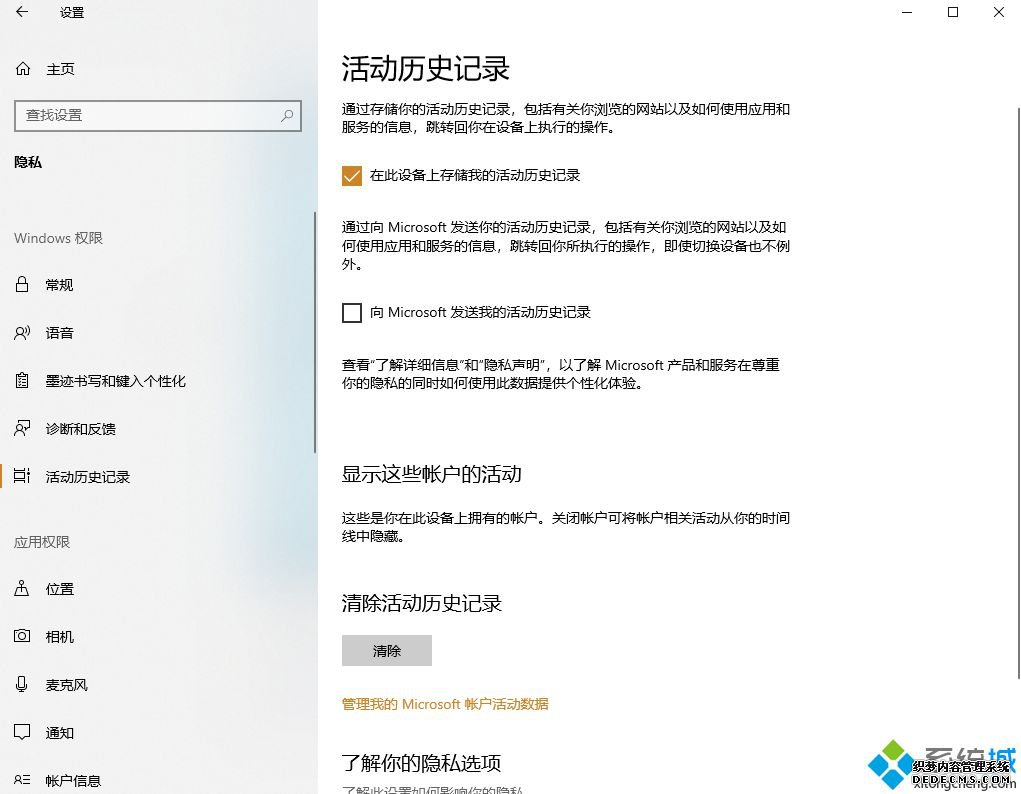Maximize the 设置 window
Screen dimensions: 1021x794
(x=953, y=12)
